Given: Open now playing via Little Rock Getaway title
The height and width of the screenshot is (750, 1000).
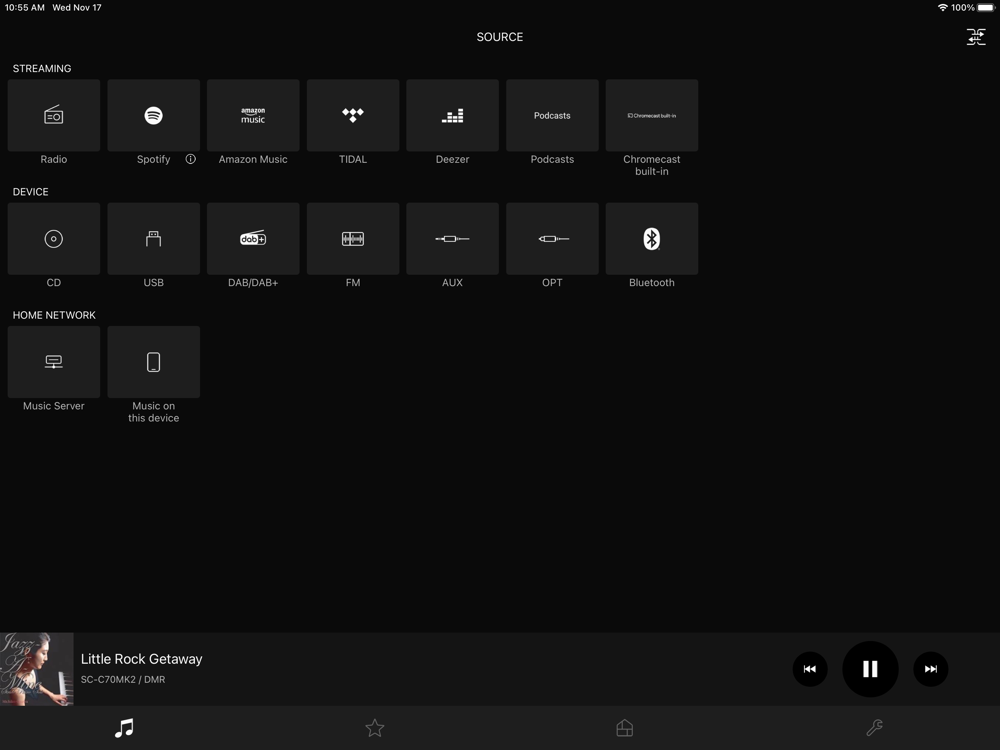Looking at the screenshot, I should pos(142,659).
